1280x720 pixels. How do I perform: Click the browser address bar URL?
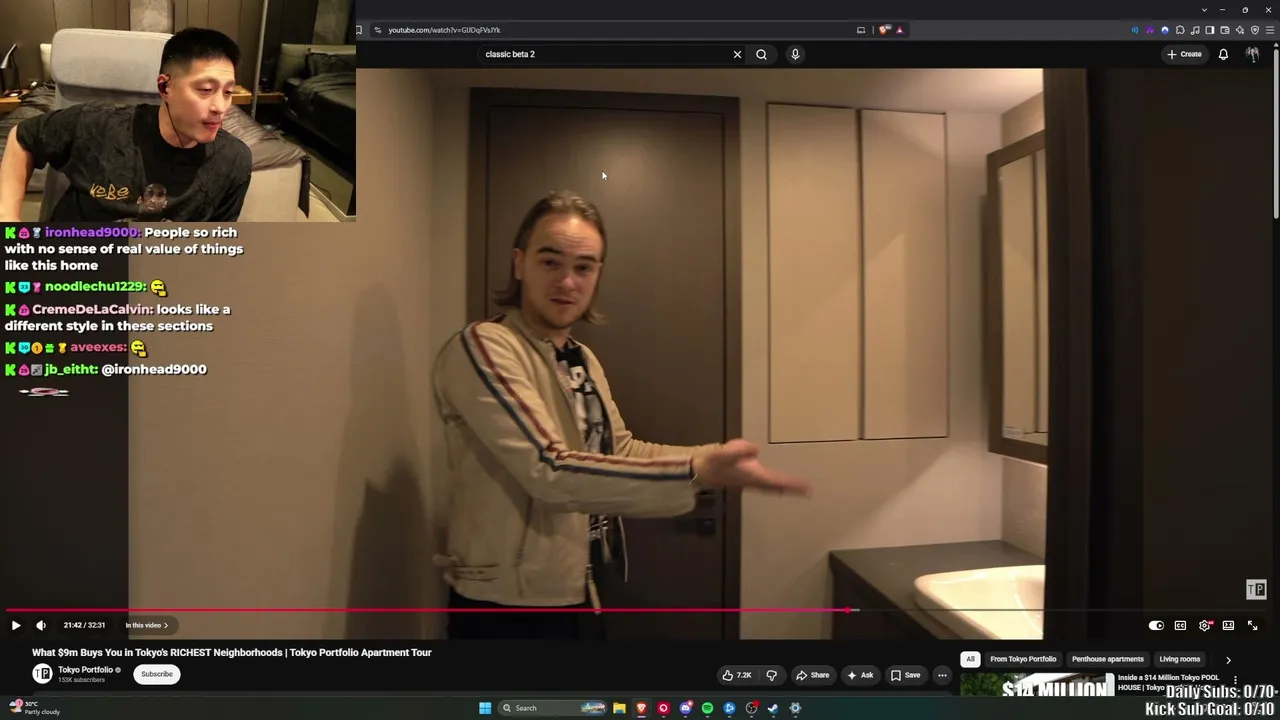(444, 30)
